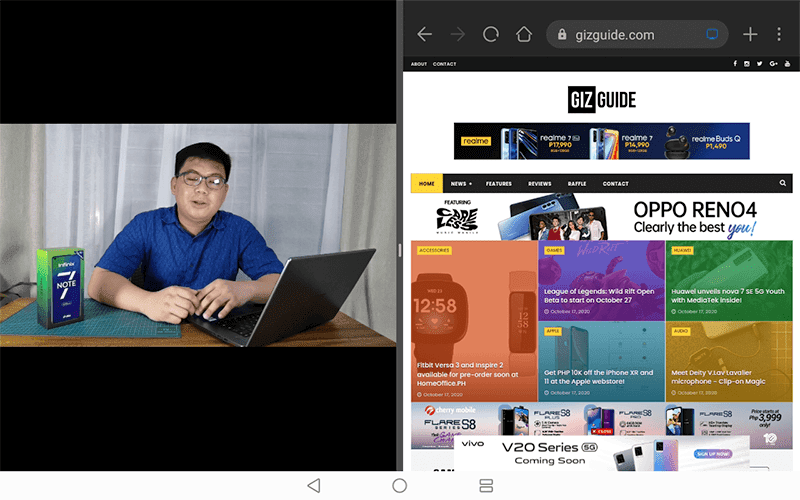Click the realme 7 banner ad
This screenshot has height=500, width=800.
click(602, 141)
